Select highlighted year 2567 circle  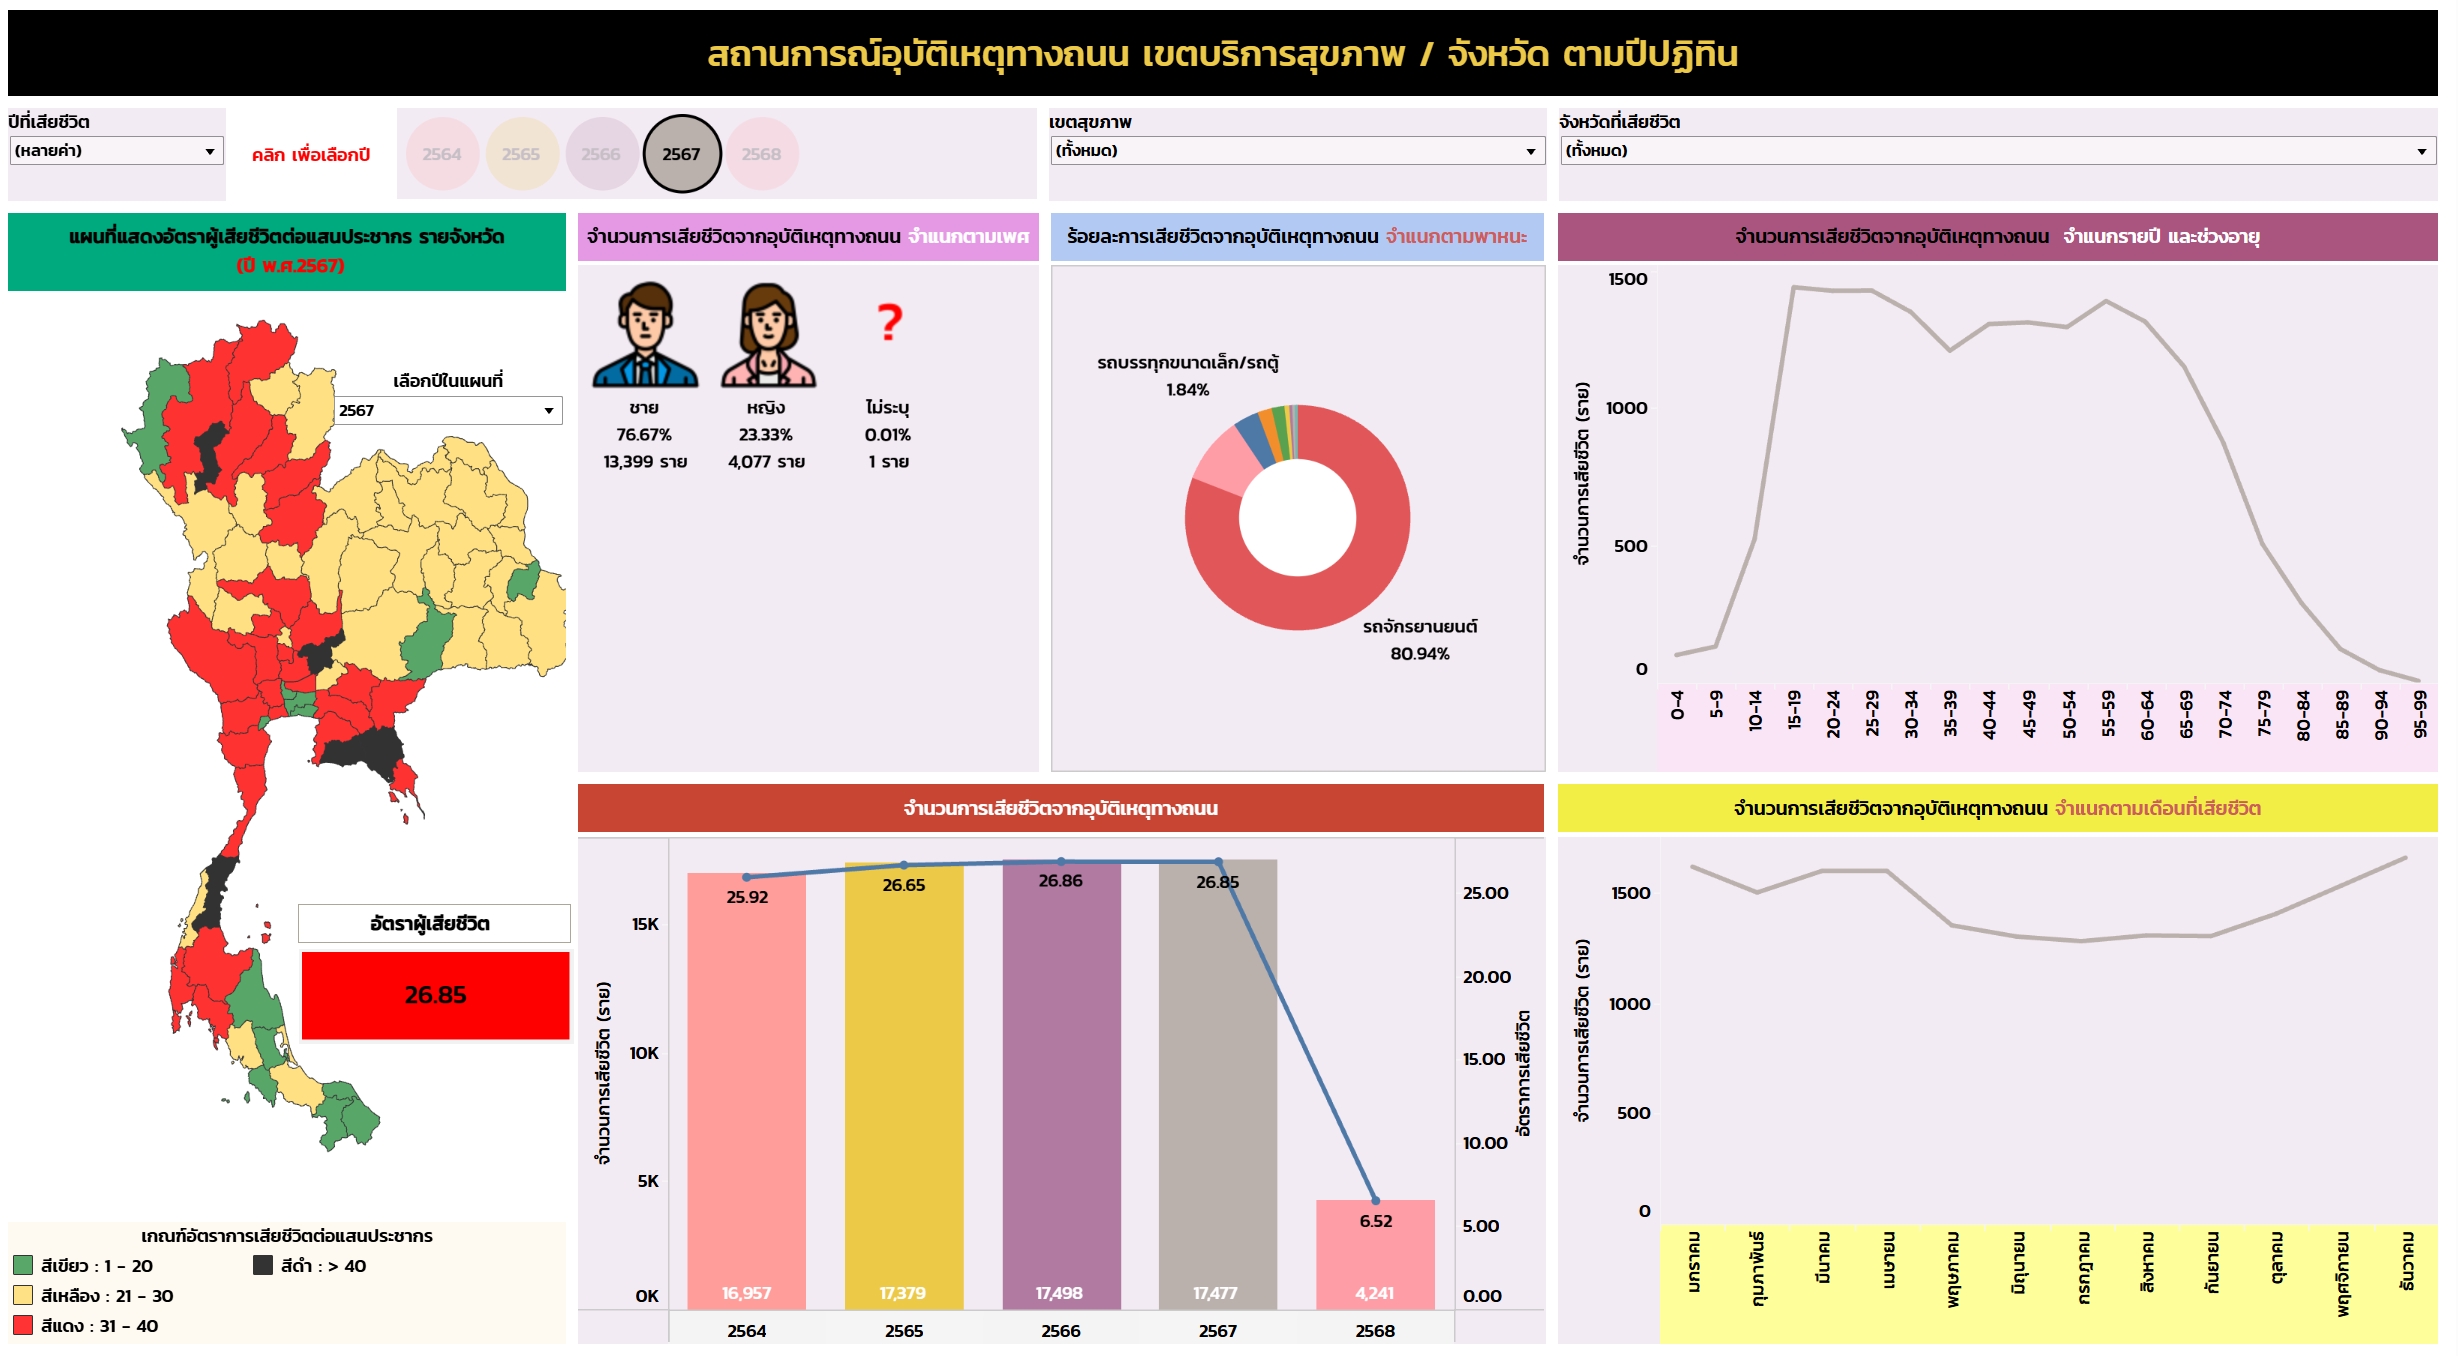681,154
